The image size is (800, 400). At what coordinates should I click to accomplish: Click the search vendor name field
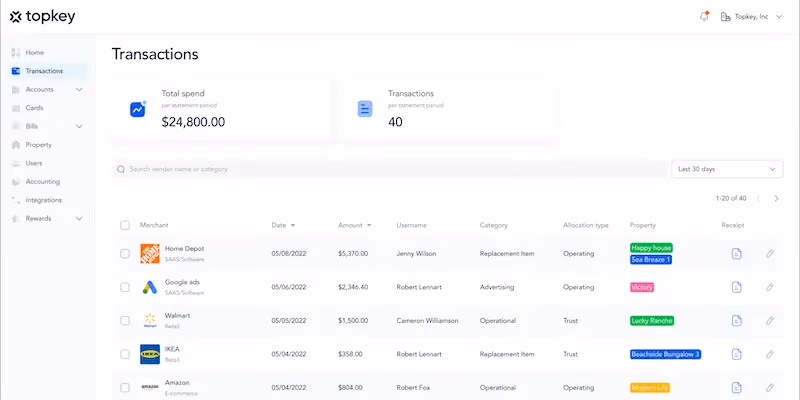(x=389, y=169)
